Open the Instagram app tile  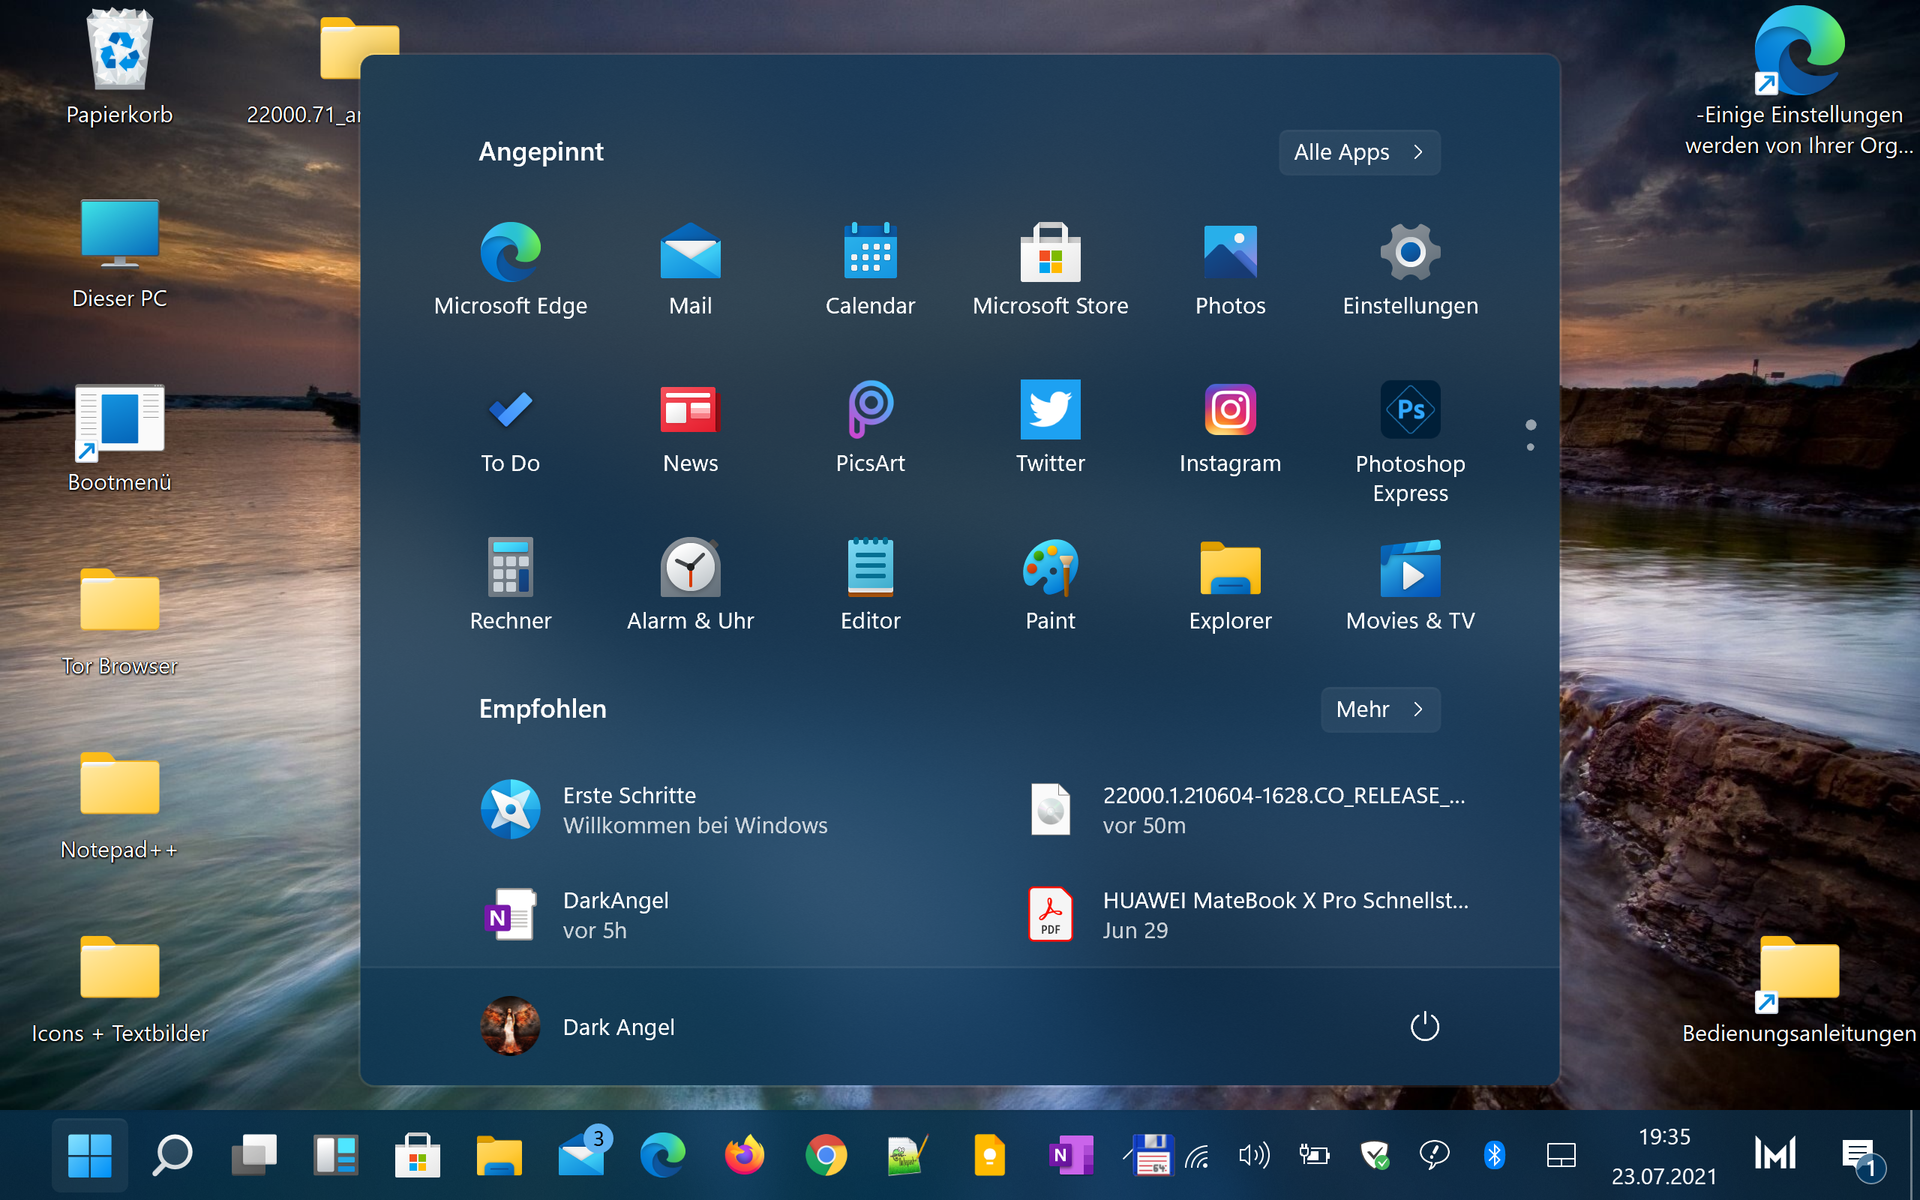pyautogui.click(x=1230, y=427)
